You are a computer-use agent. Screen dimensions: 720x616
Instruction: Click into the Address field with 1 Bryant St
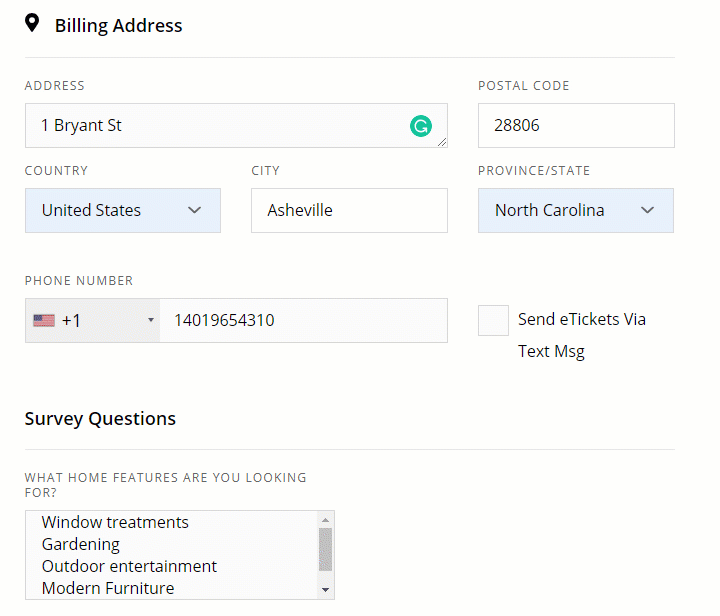[x=220, y=126]
